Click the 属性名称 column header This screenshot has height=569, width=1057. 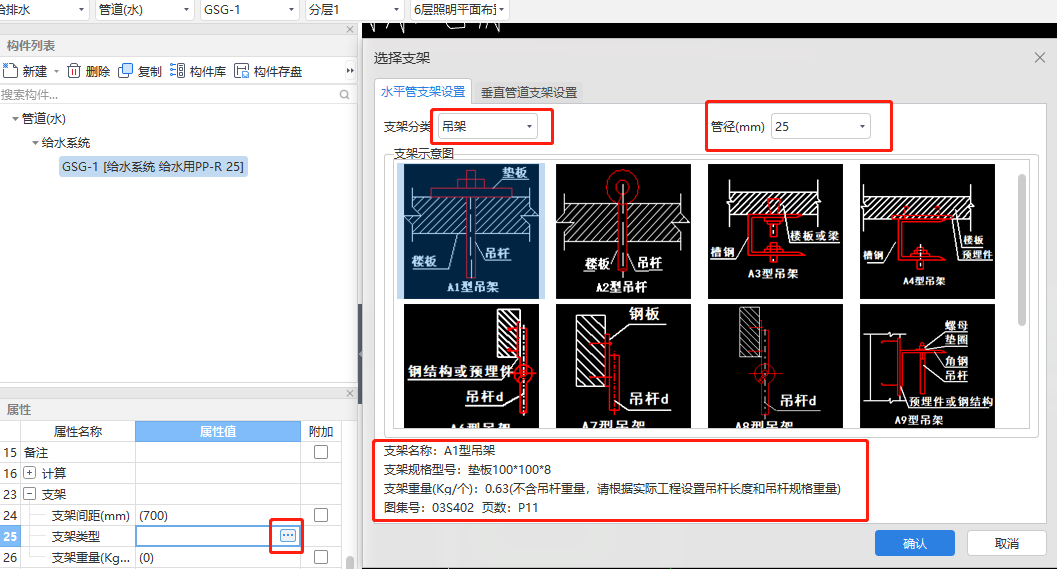[x=78, y=431]
